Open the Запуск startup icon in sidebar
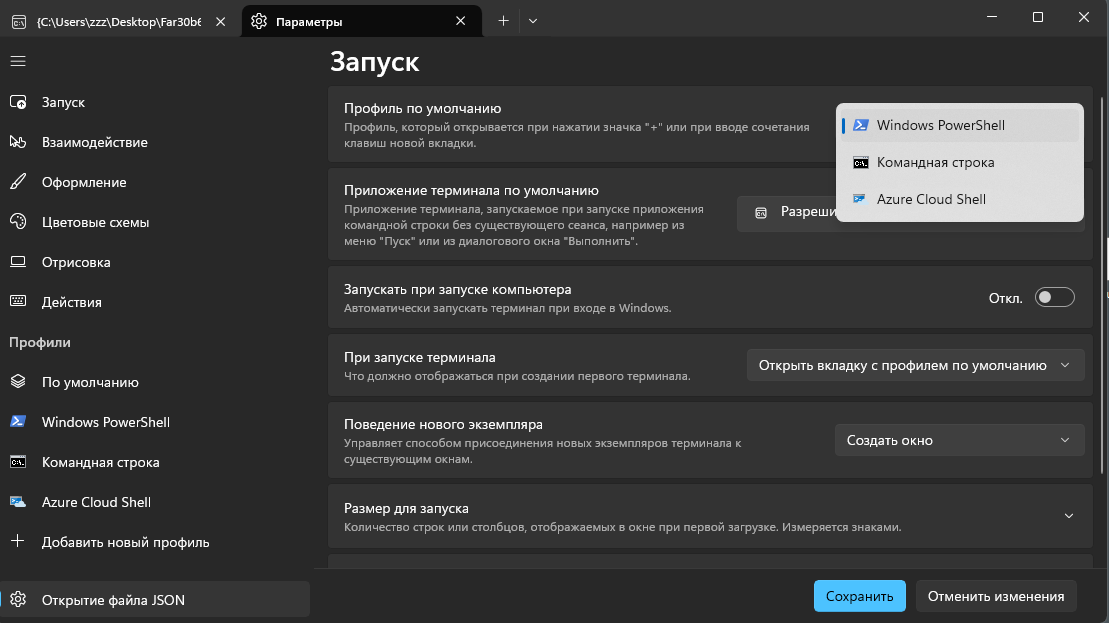Viewport: 1109px width, 623px height. [x=18, y=103]
